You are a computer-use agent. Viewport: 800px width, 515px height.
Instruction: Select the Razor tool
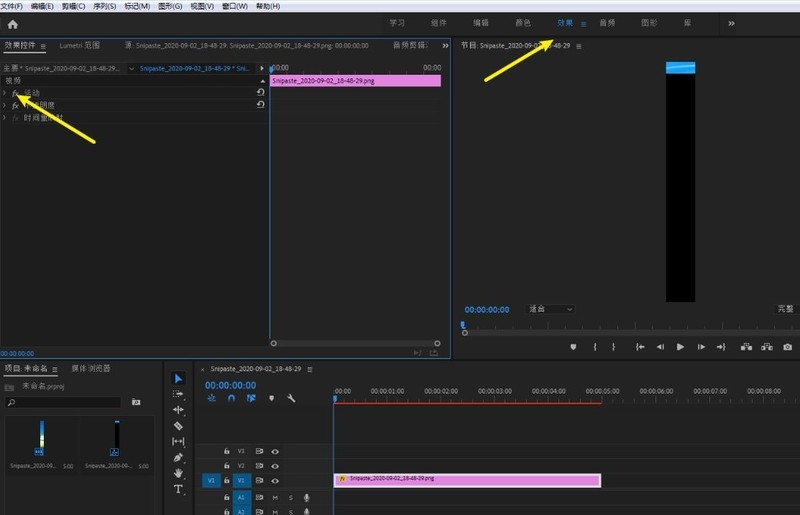(x=178, y=426)
